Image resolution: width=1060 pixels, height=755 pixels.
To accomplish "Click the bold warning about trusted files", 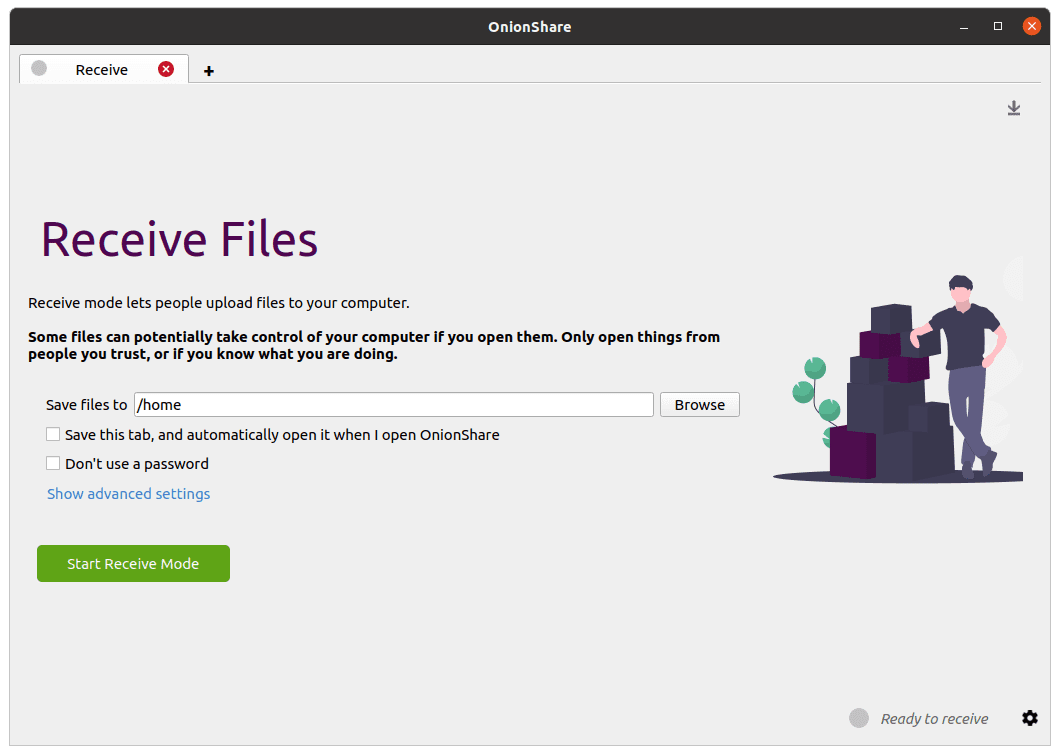I will point(374,345).
